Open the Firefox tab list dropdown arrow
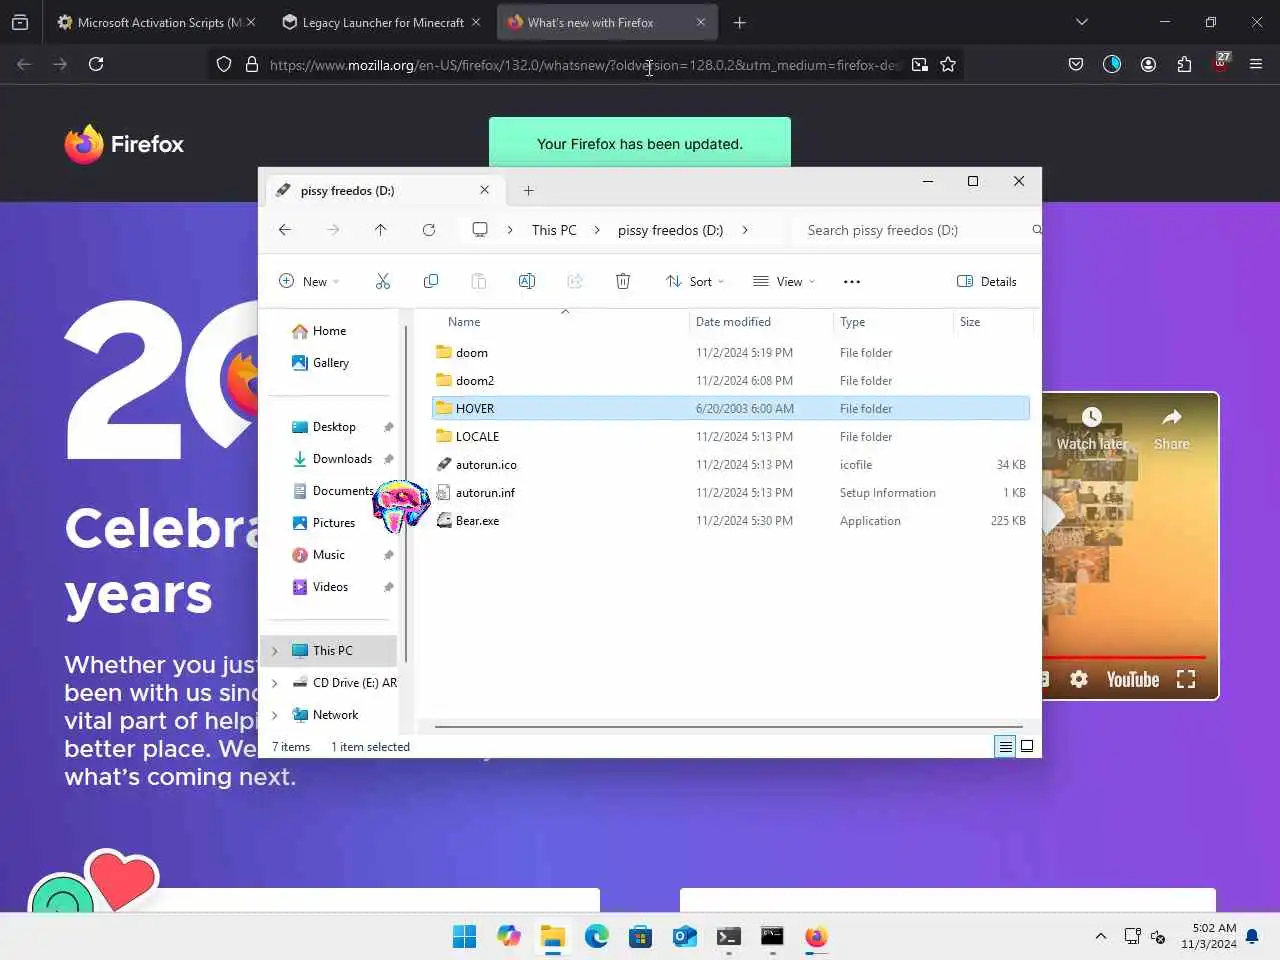The width and height of the screenshot is (1280, 960). [1081, 22]
